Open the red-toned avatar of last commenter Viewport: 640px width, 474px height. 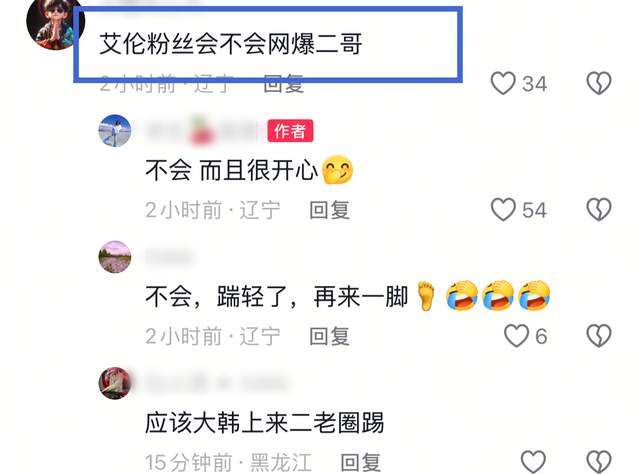(115, 383)
